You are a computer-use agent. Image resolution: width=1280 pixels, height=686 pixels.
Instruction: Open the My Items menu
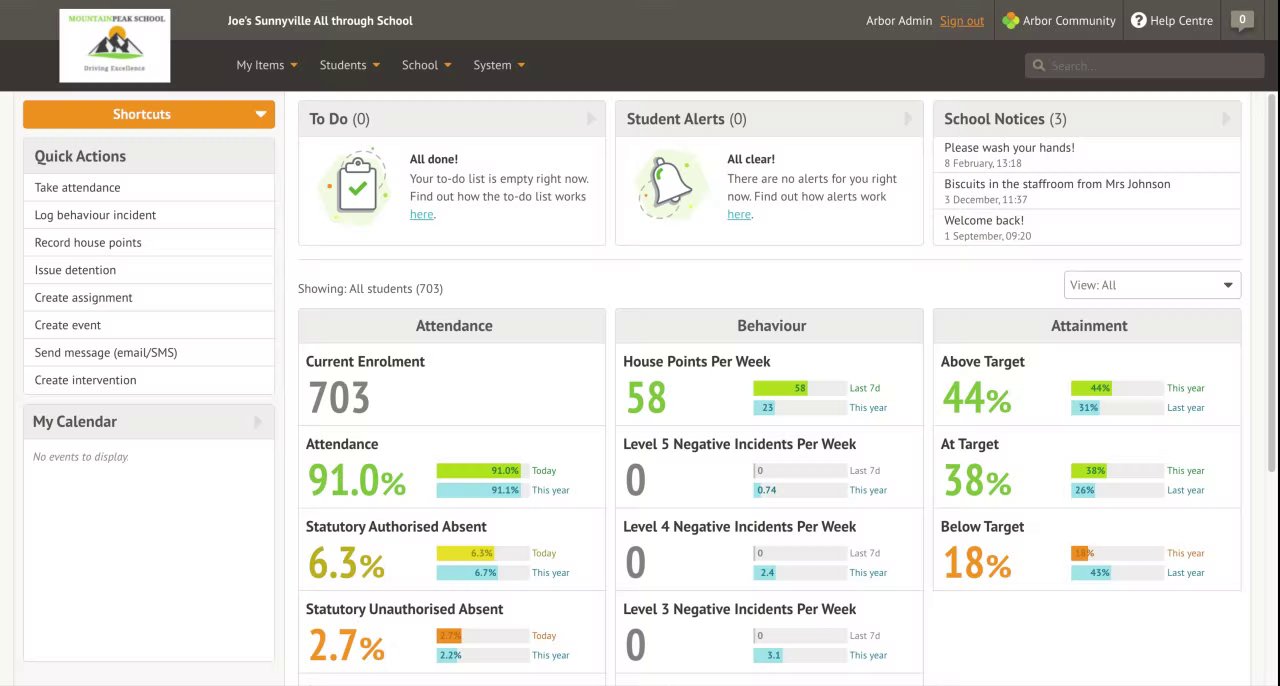(267, 65)
